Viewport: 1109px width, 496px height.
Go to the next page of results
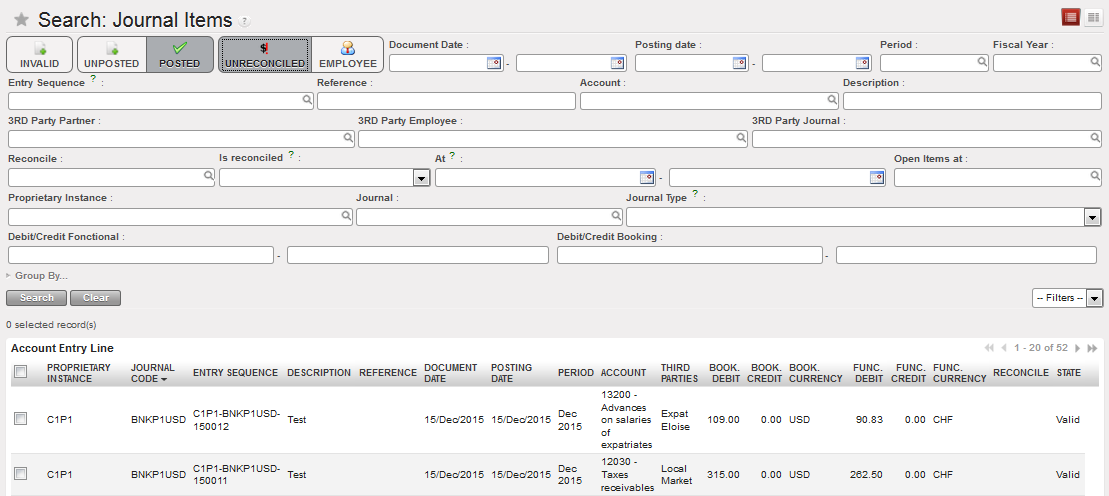[x=1077, y=348]
